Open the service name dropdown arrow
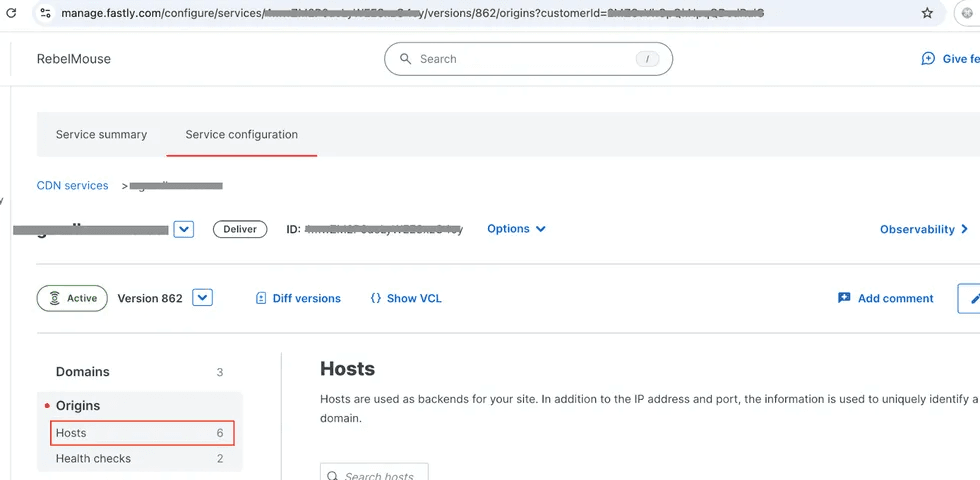The width and height of the screenshot is (980, 480). (183, 229)
